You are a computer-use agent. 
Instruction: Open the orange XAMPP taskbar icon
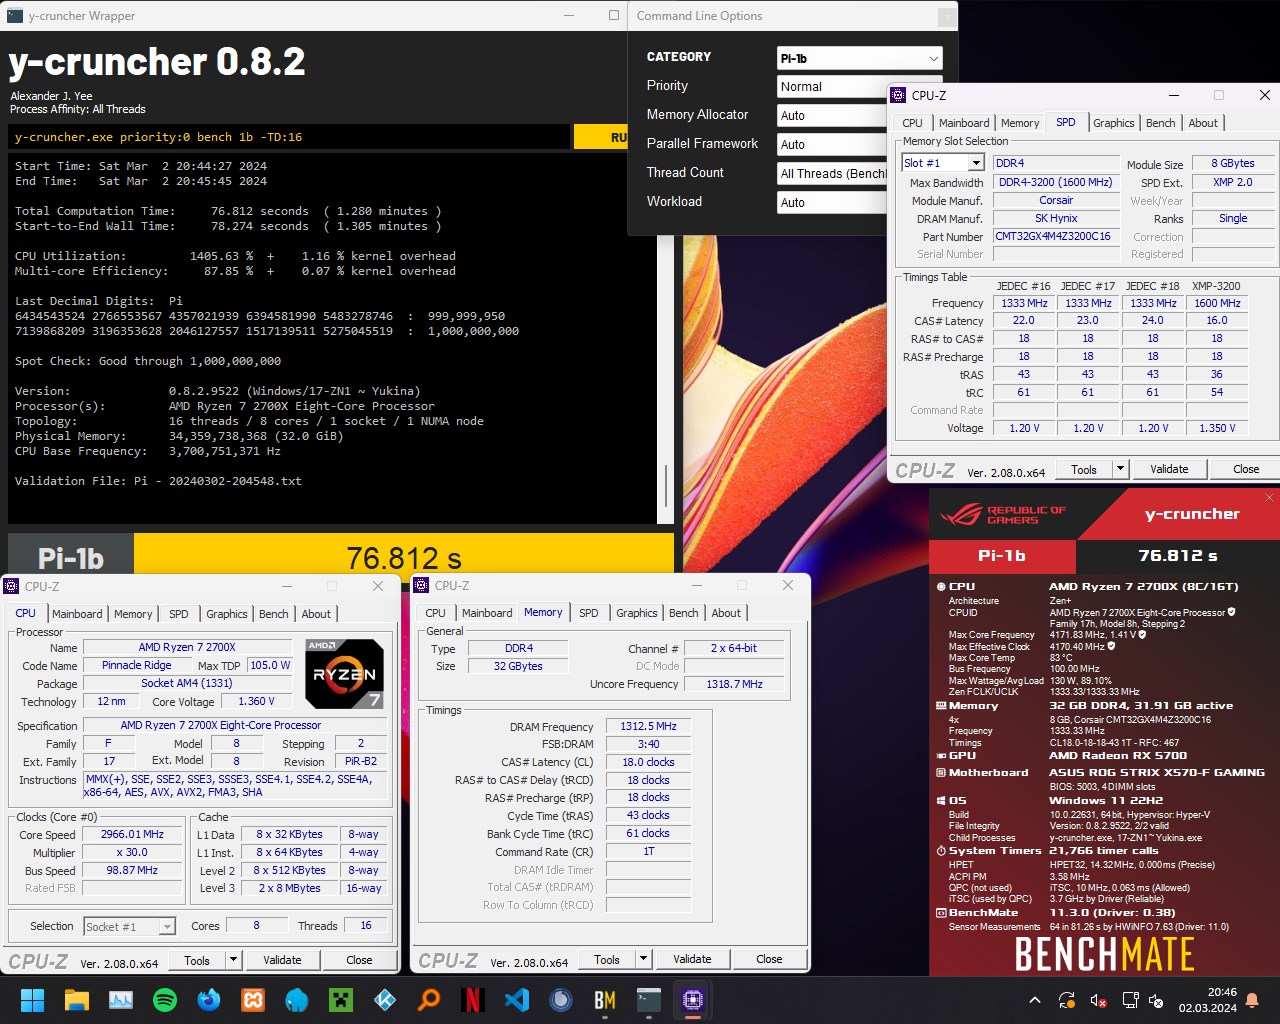point(253,999)
